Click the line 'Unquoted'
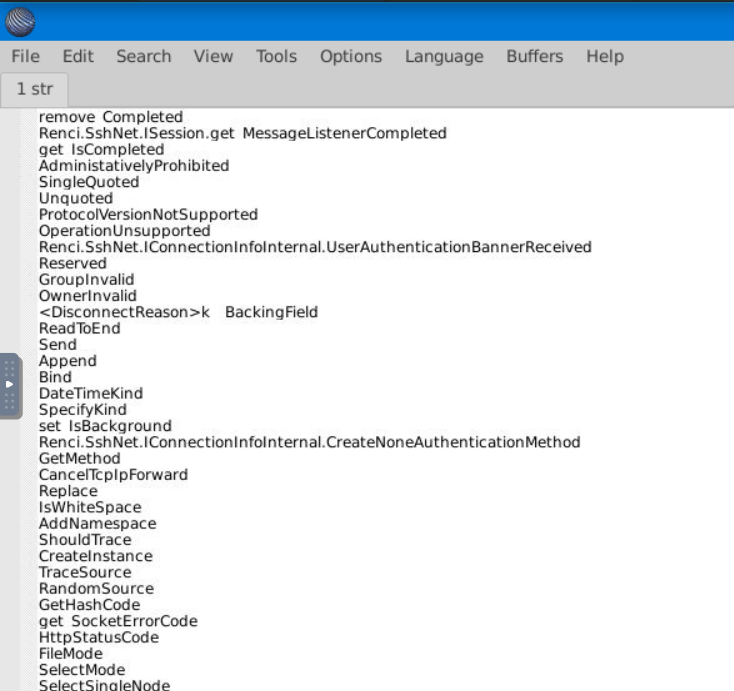Viewport: 734px width, 691px height. click(76, 198)
